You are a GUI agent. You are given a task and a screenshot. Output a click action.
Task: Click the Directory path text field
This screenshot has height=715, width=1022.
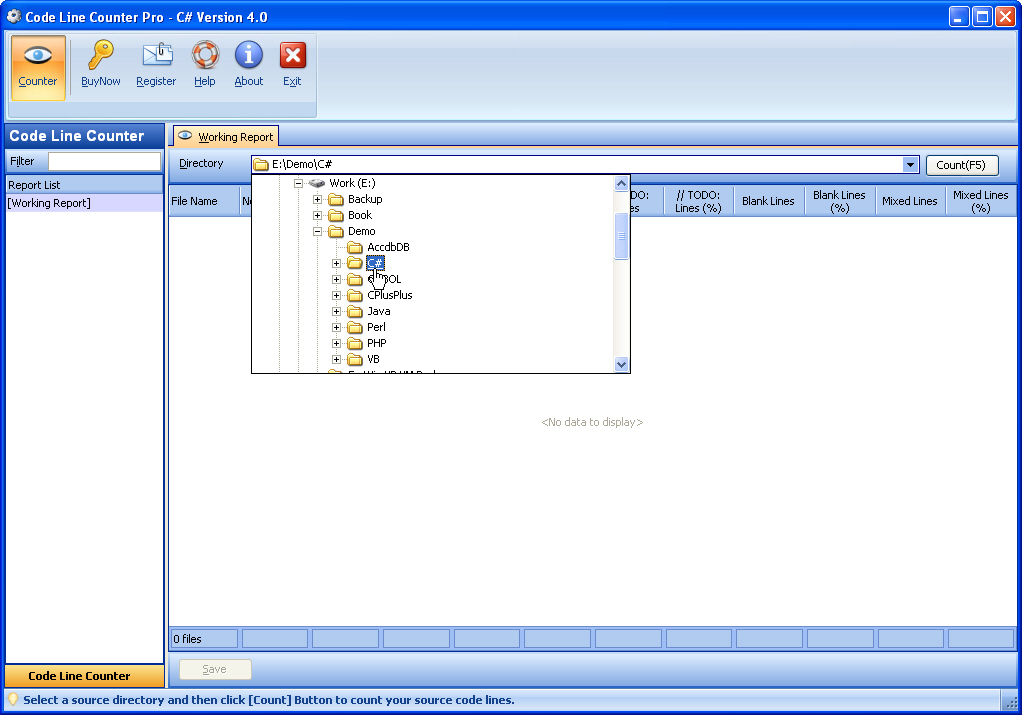click(585, 164)
